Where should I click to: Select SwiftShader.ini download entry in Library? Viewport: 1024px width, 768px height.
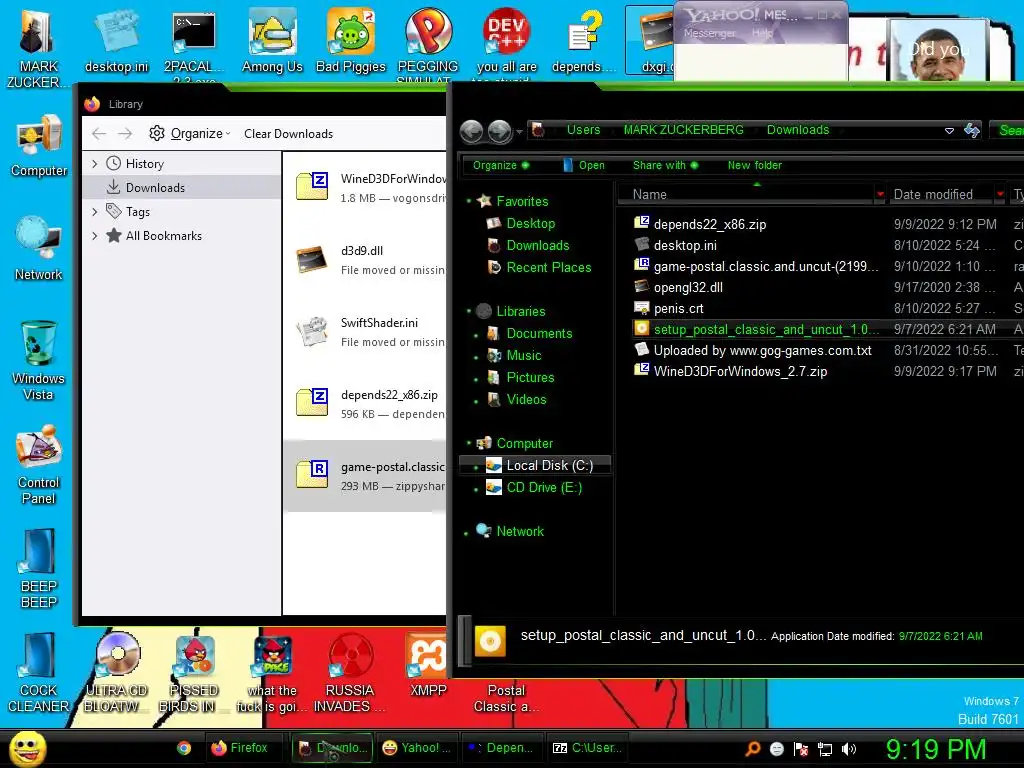tap(366, 332)
